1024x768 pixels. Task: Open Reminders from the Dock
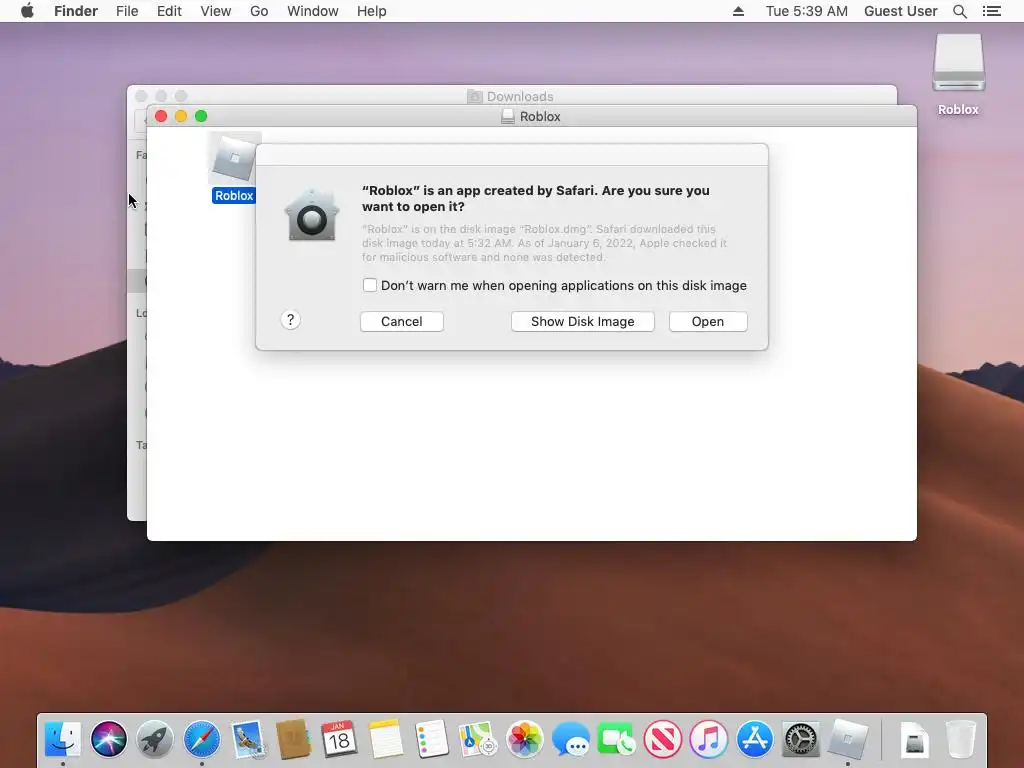(432, 739)
